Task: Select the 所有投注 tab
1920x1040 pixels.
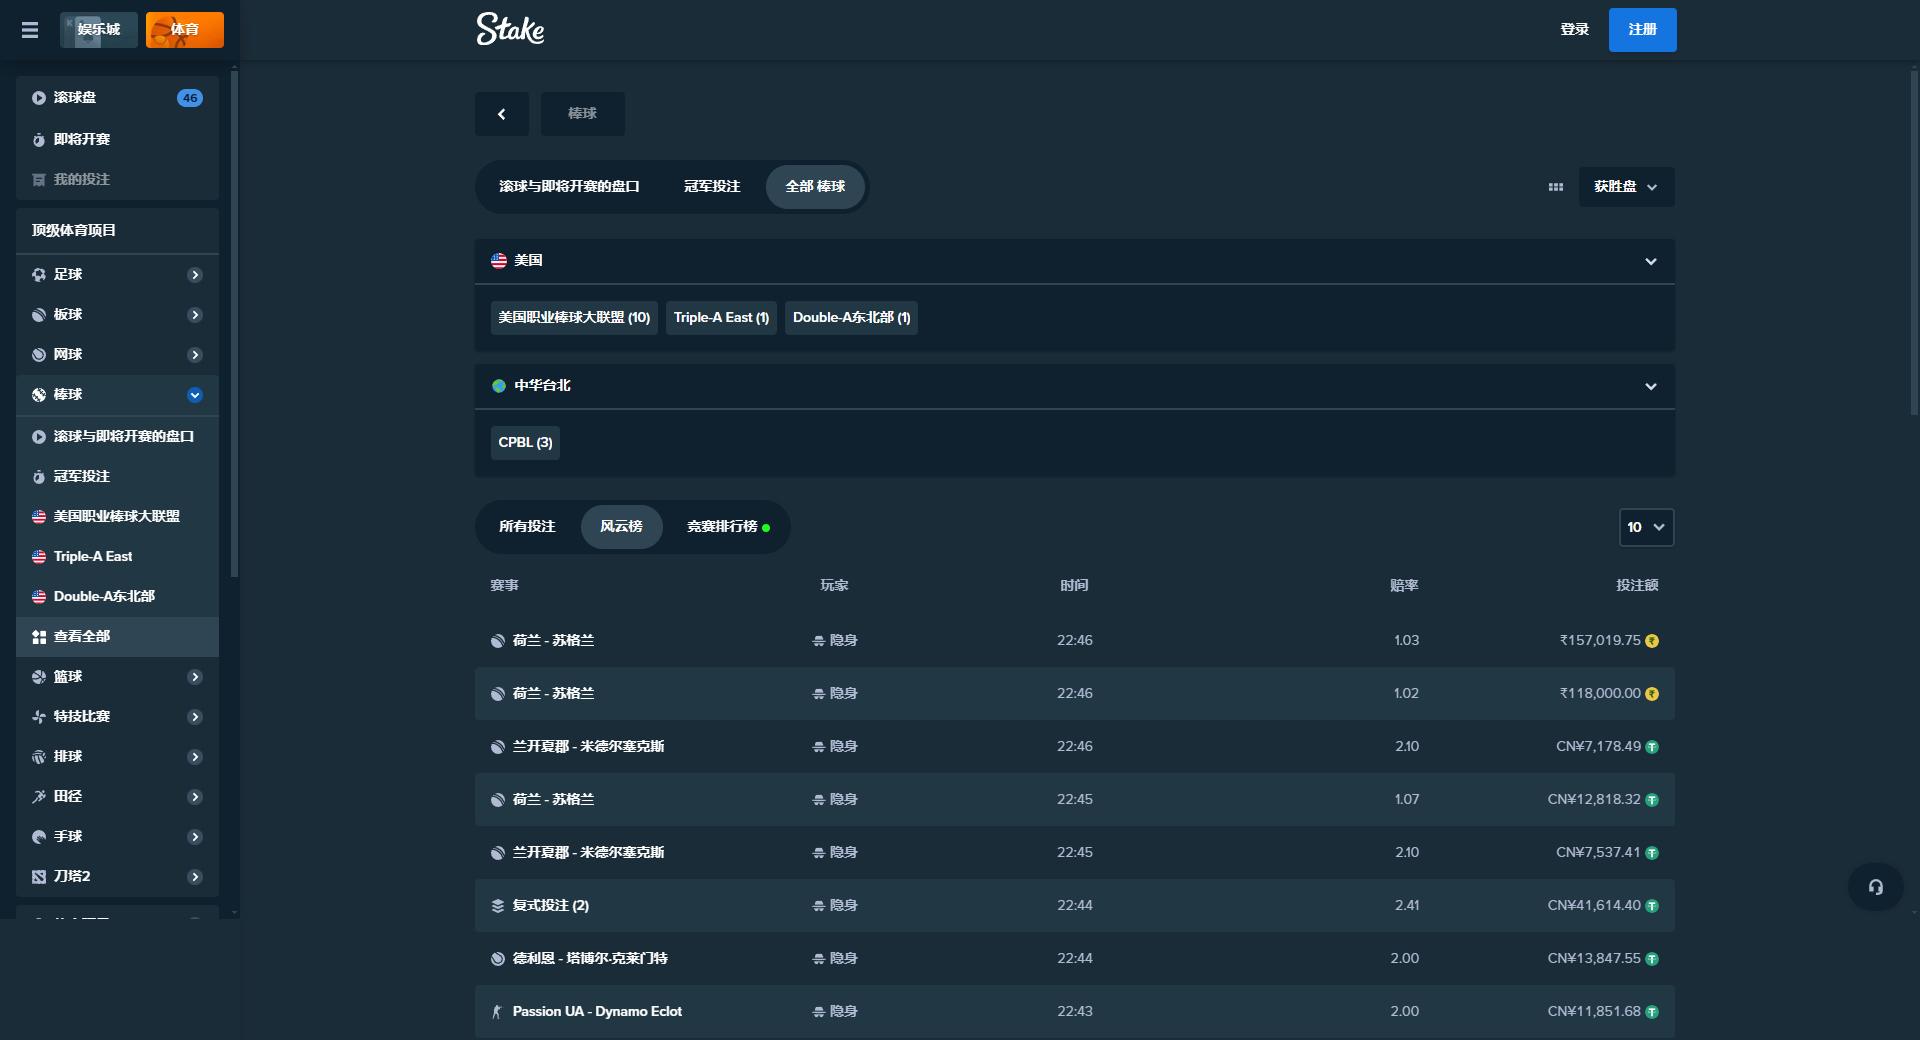Action: pyautogui.click(x=527, y=527)
